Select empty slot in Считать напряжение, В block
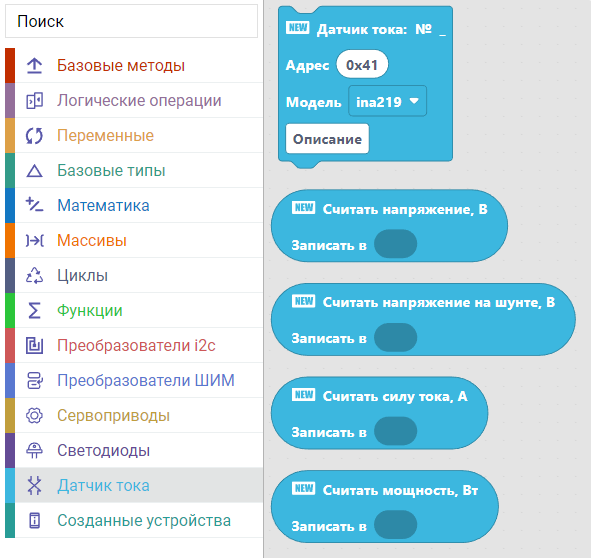Viewport: 591px width, 558px height. 395,244
